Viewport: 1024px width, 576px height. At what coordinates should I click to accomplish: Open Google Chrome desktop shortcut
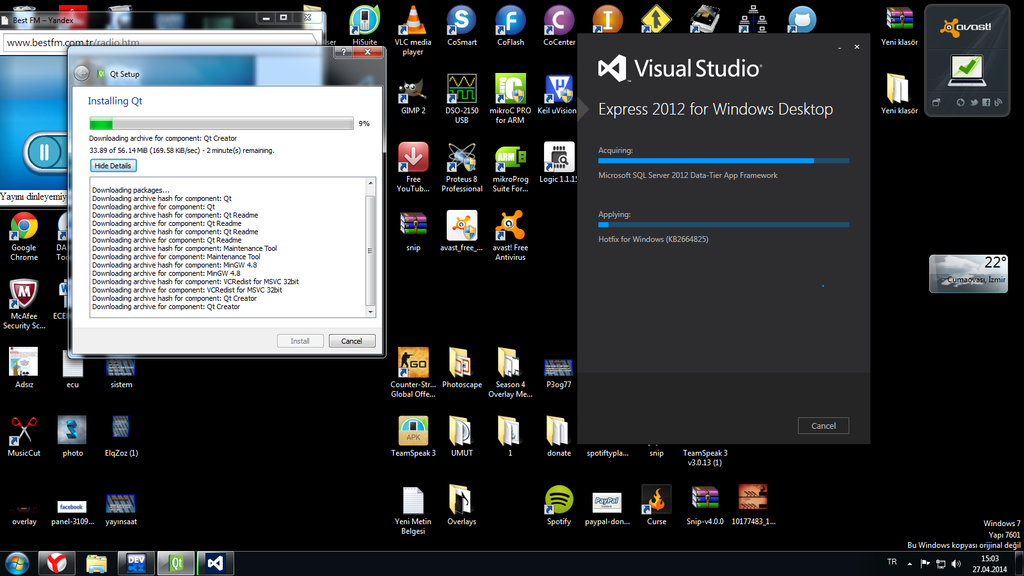(x=24, y=236)
